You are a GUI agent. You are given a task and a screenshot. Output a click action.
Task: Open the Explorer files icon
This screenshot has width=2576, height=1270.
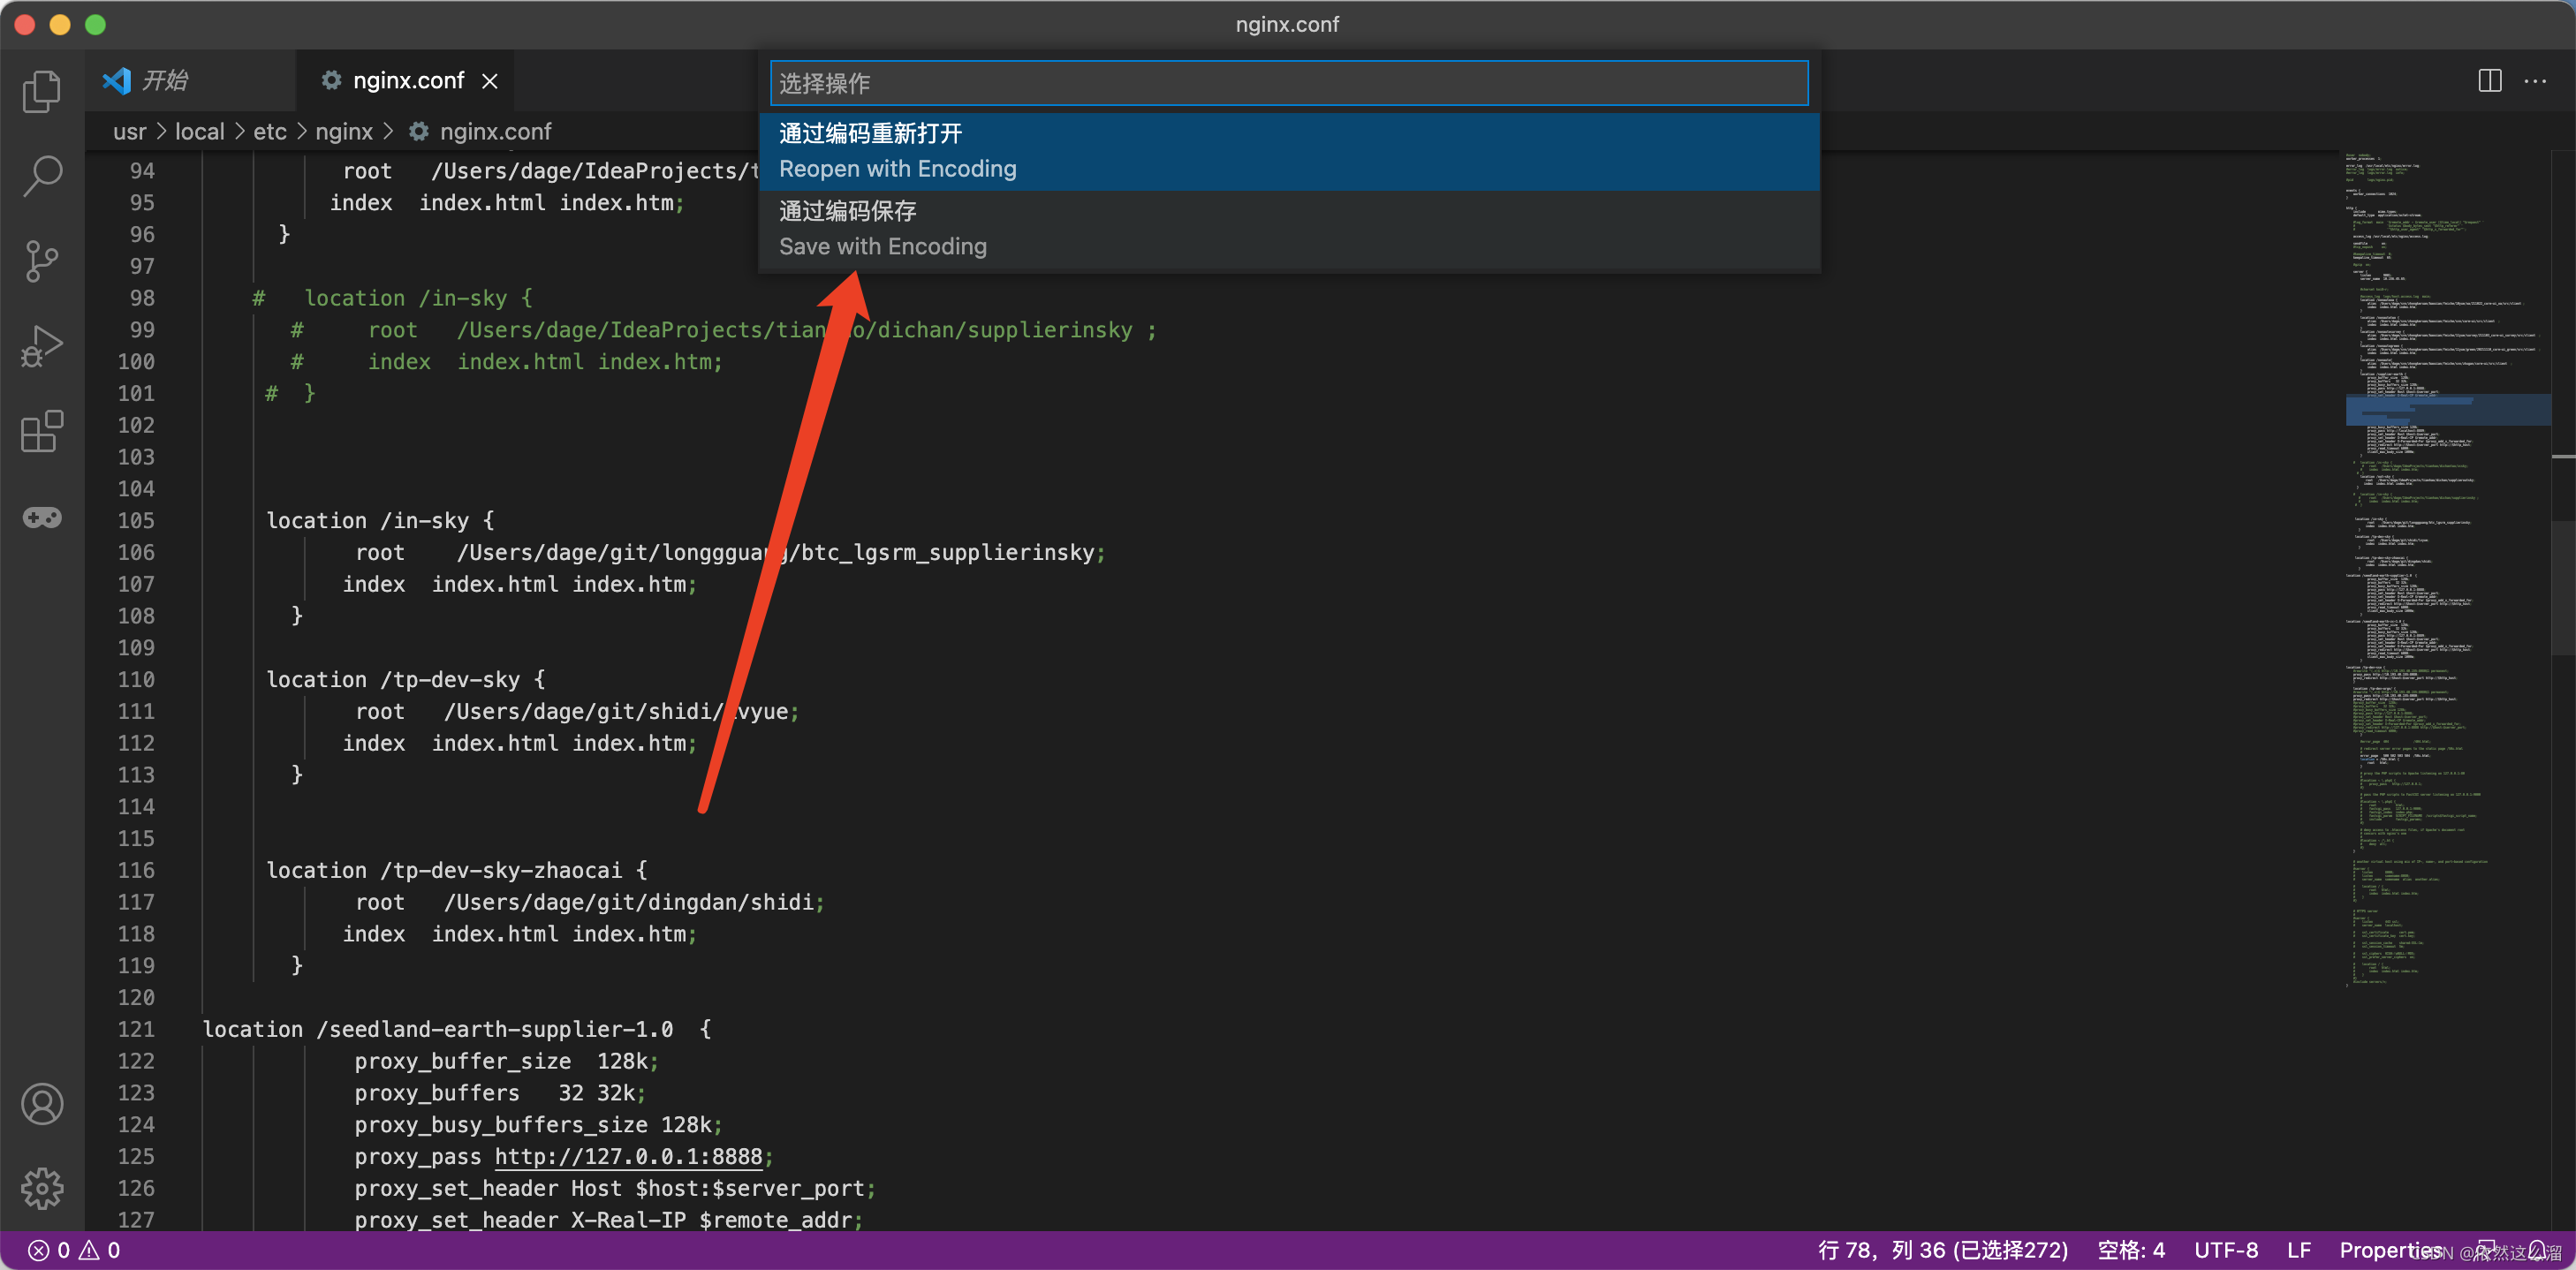click(x=42, y=91)
